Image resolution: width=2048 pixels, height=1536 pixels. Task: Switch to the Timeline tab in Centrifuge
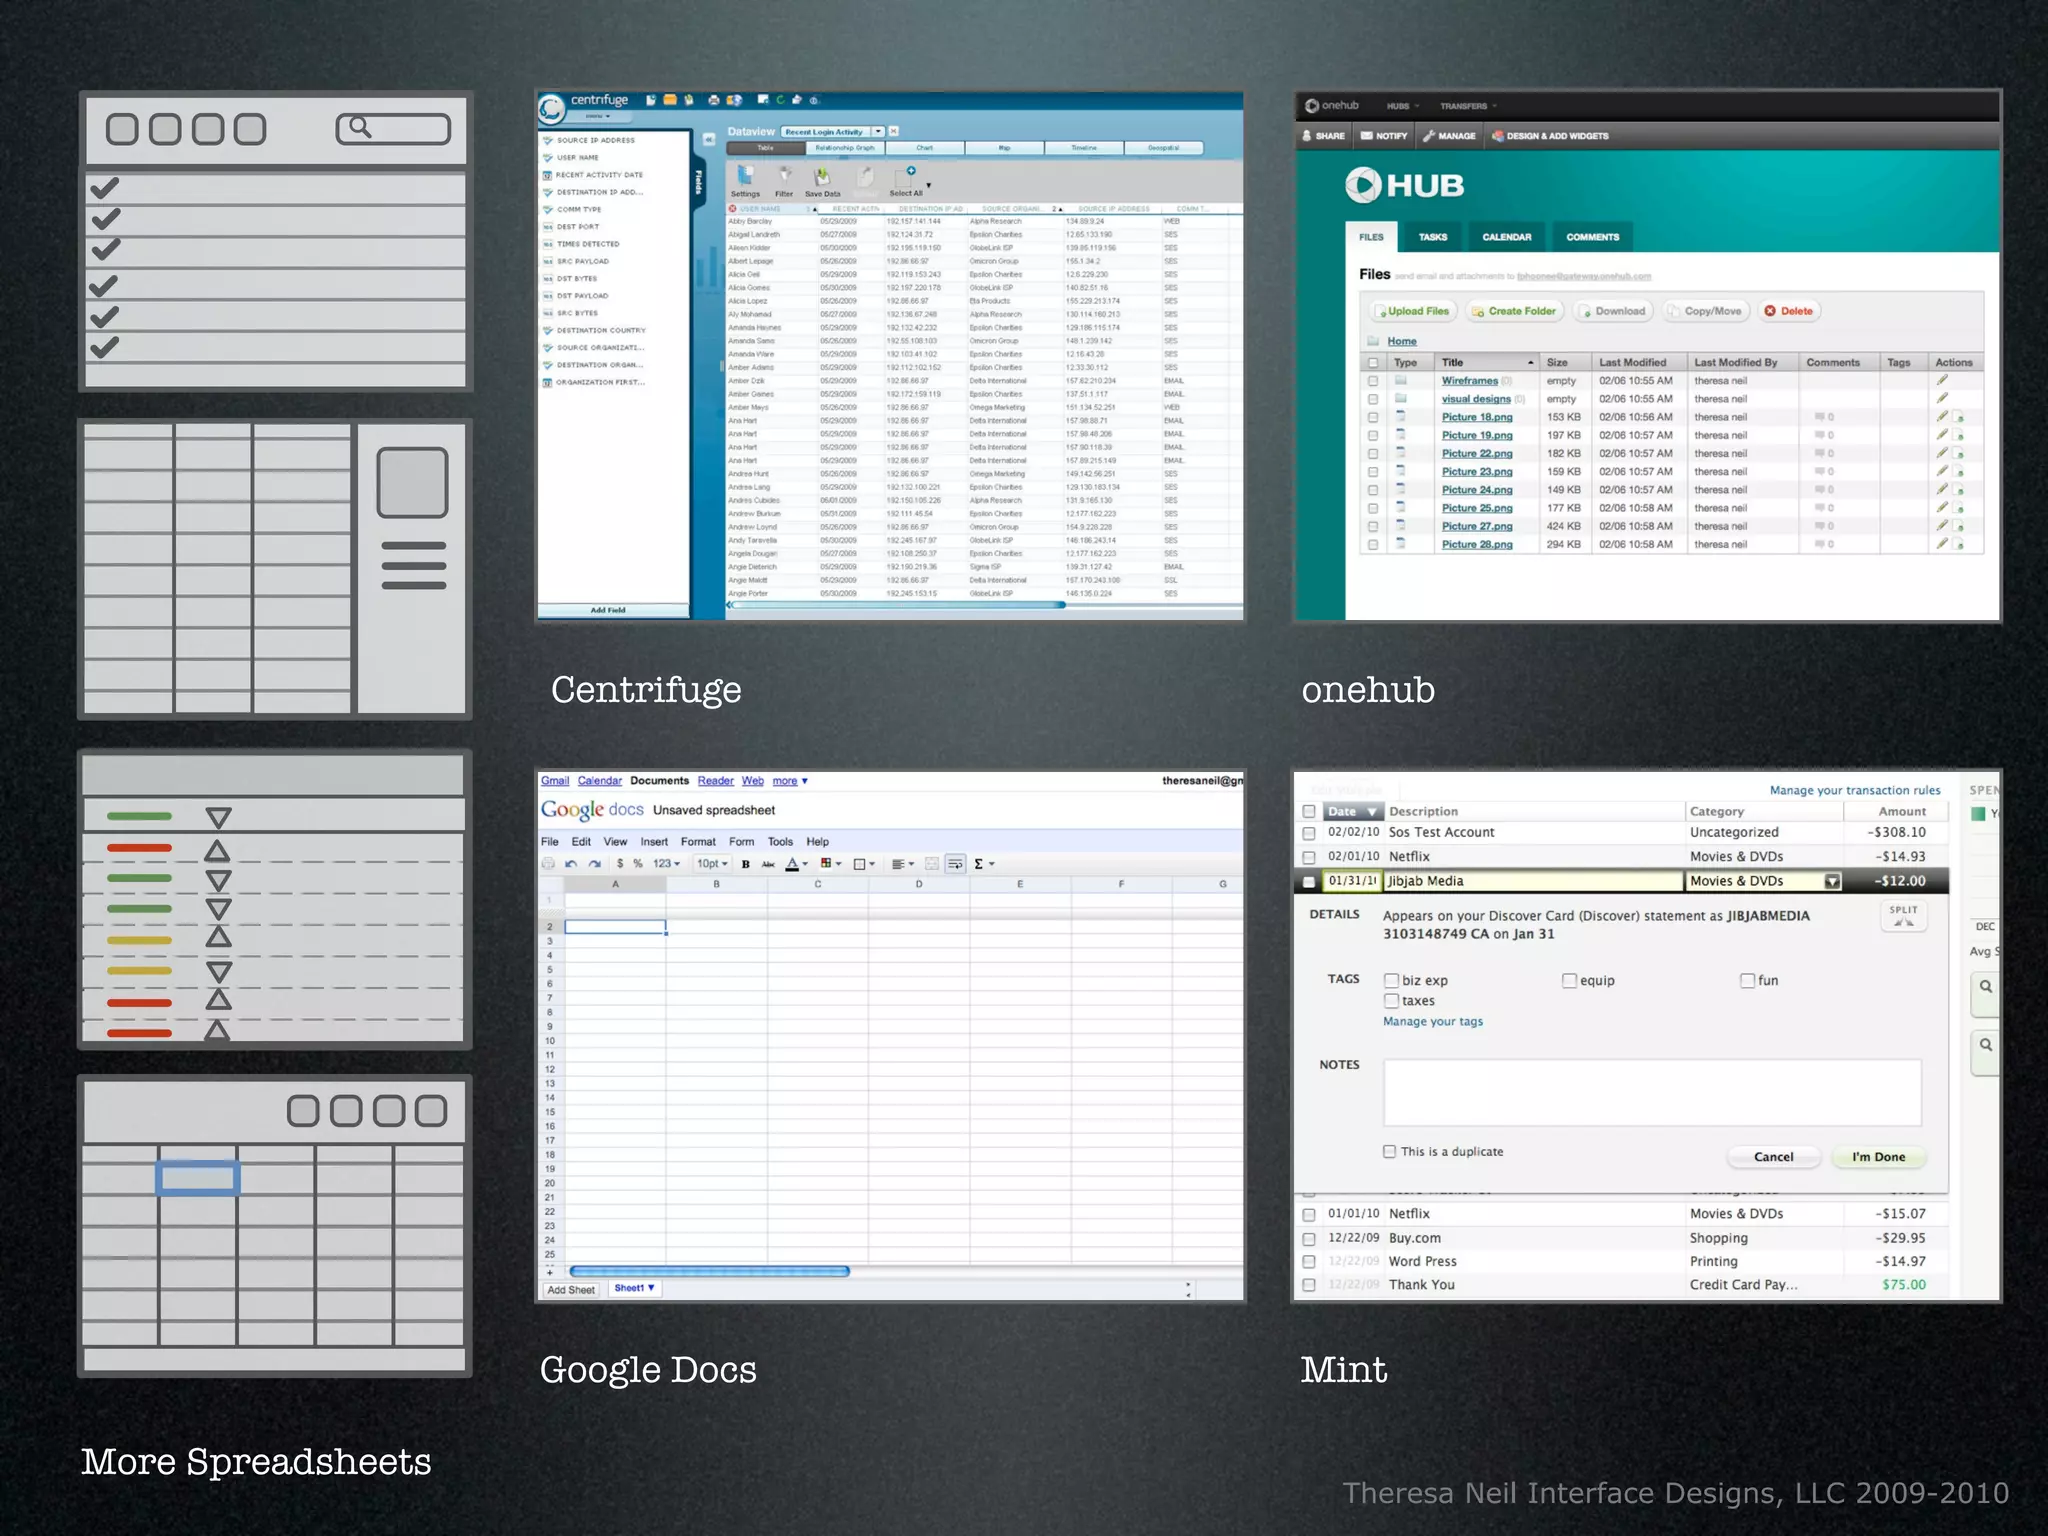pos(1084,148)
